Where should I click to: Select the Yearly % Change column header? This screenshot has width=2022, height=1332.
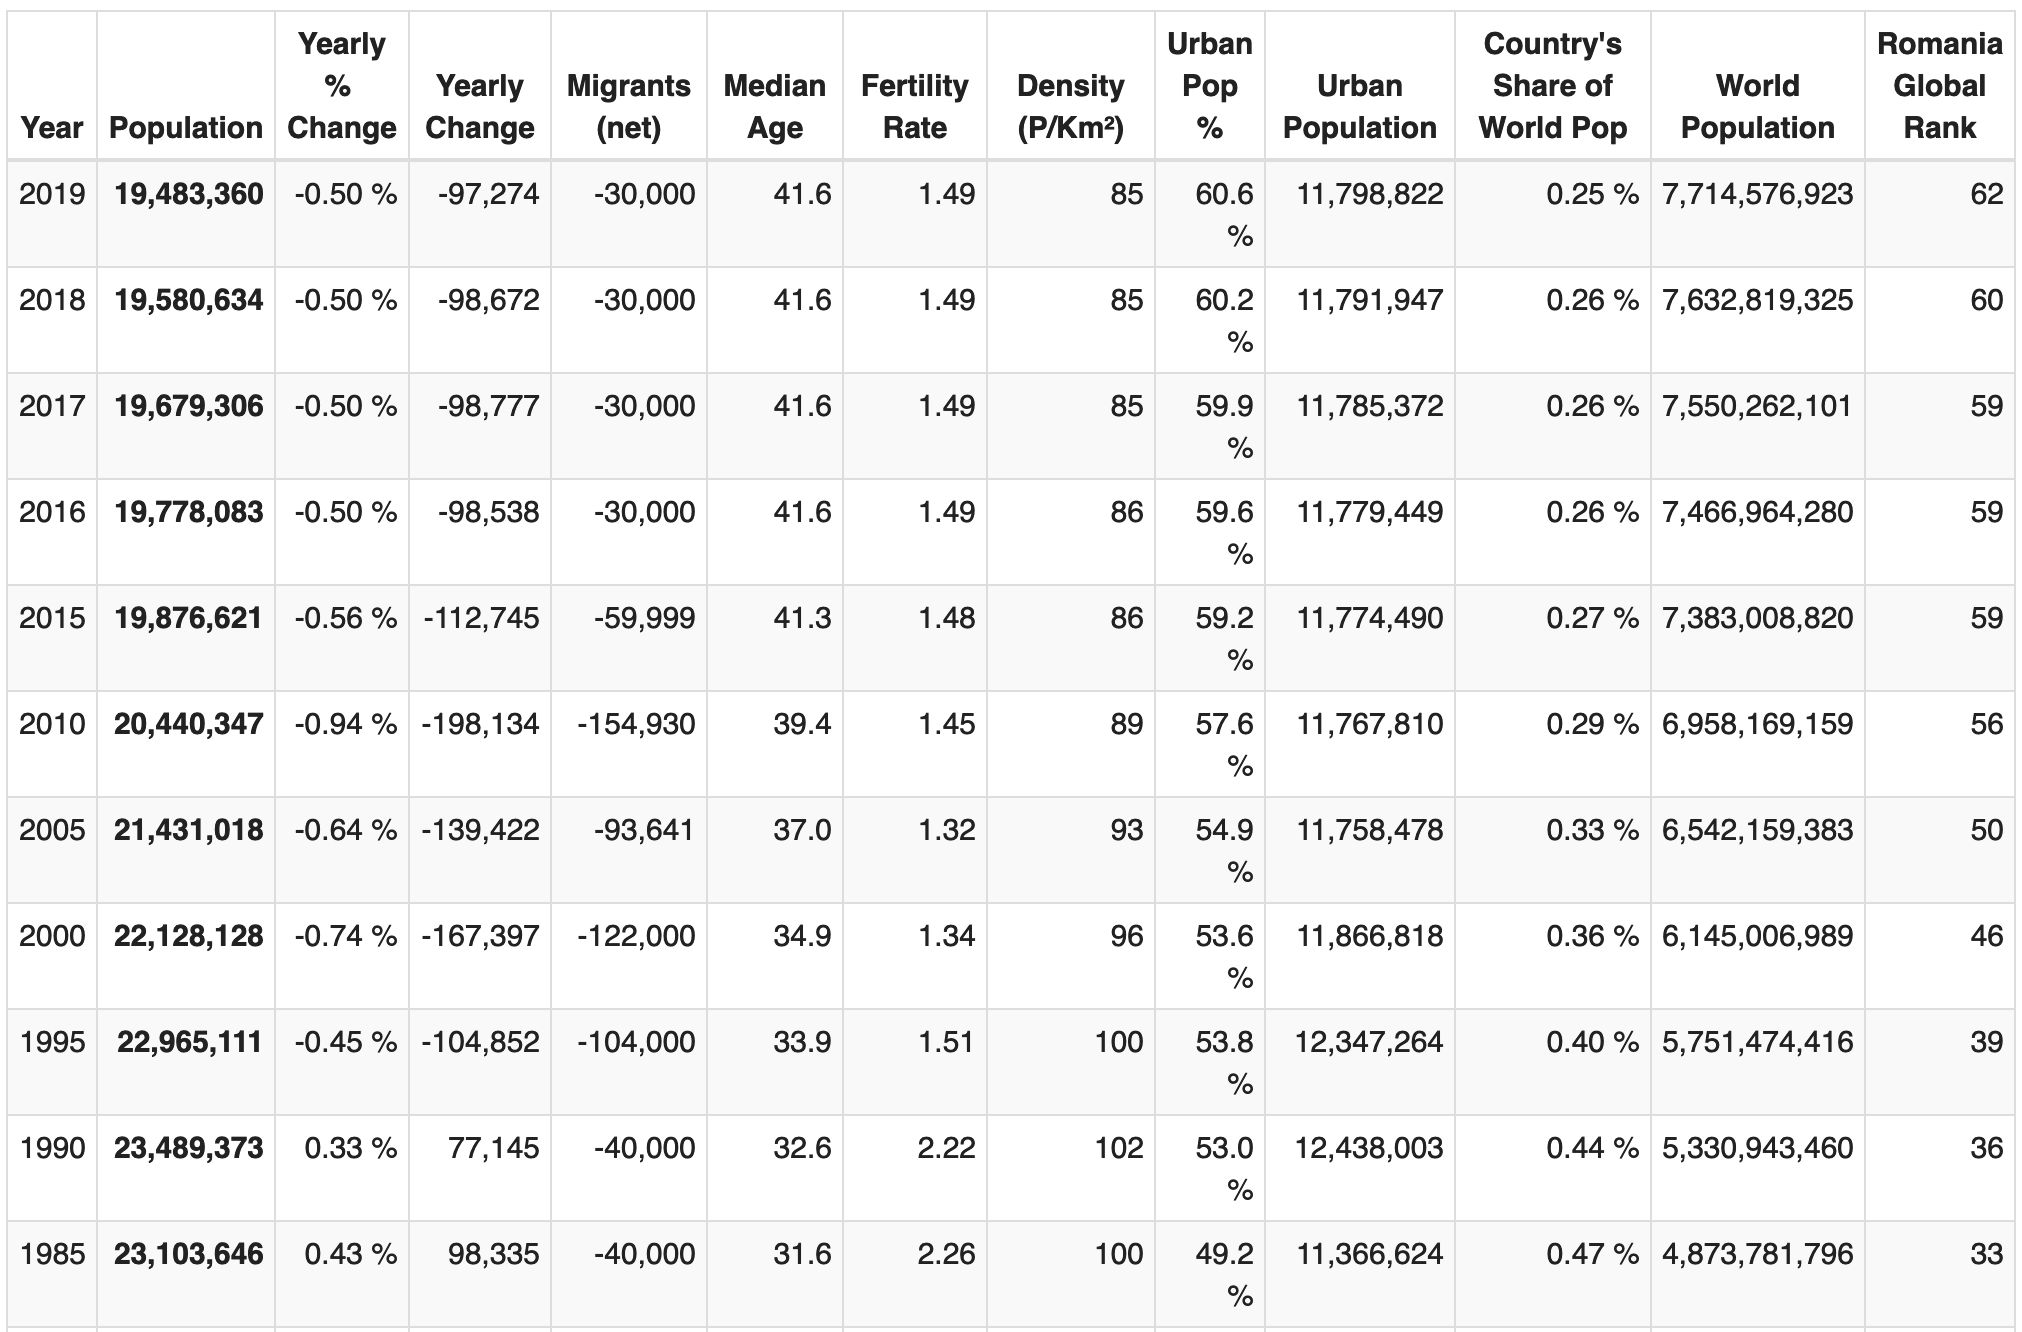click(x=342, y=86)
